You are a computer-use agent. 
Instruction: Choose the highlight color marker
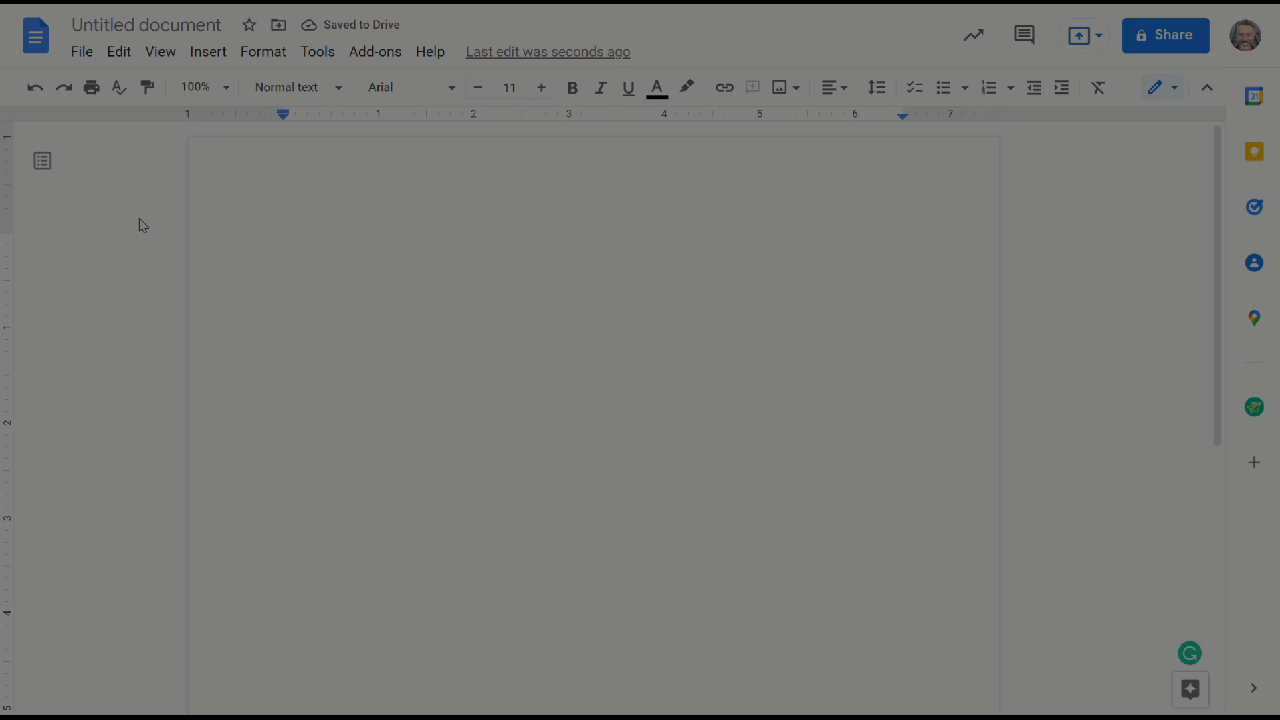(686, 88)
